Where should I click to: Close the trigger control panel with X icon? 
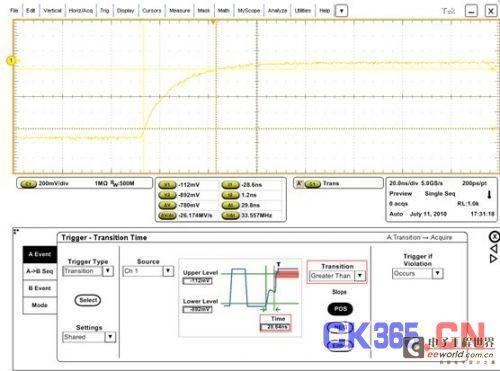(x=494, y=236)
